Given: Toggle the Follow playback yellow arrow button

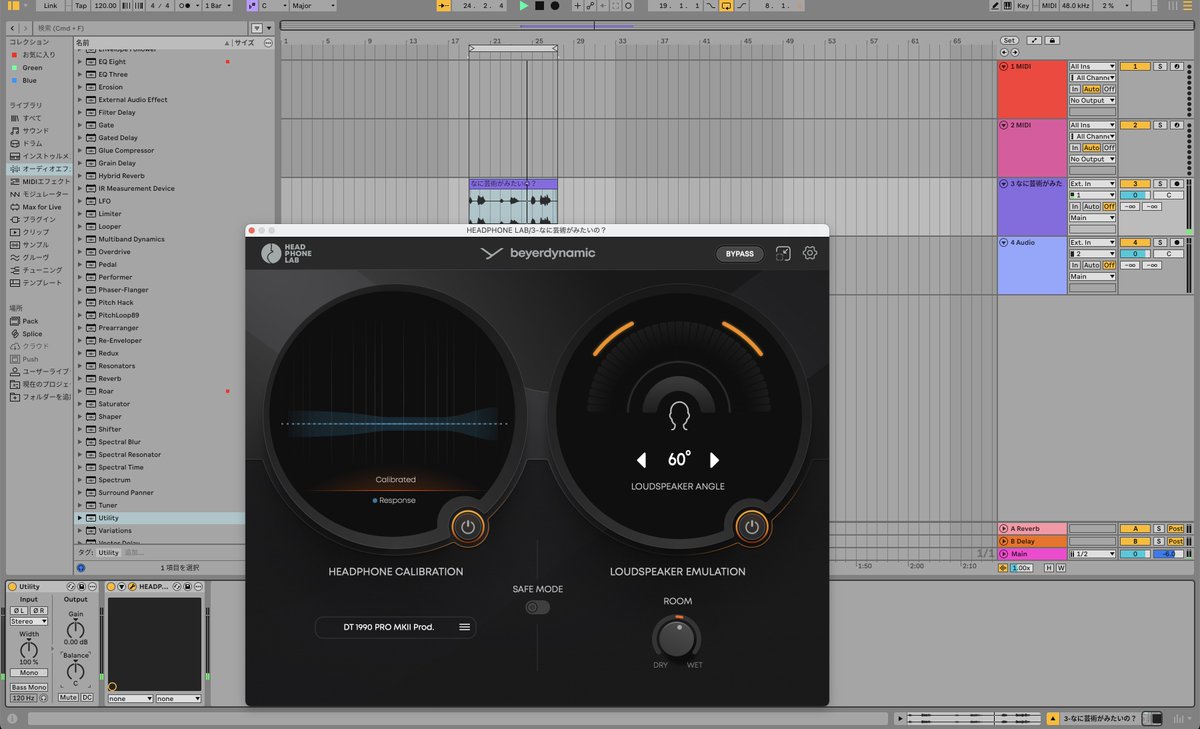Looking at the screenshot, I should click(444, 6).
